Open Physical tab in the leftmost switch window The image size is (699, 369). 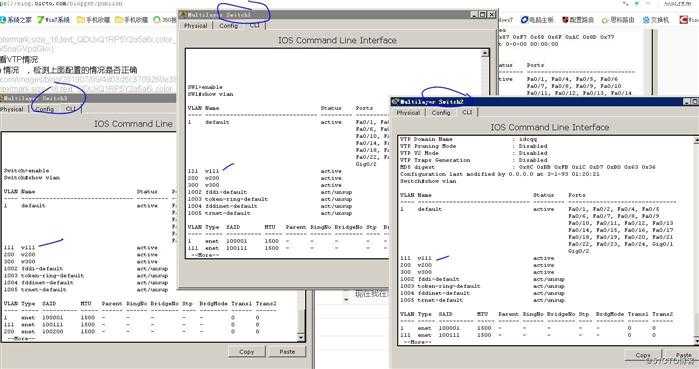(x=12, y=109)
